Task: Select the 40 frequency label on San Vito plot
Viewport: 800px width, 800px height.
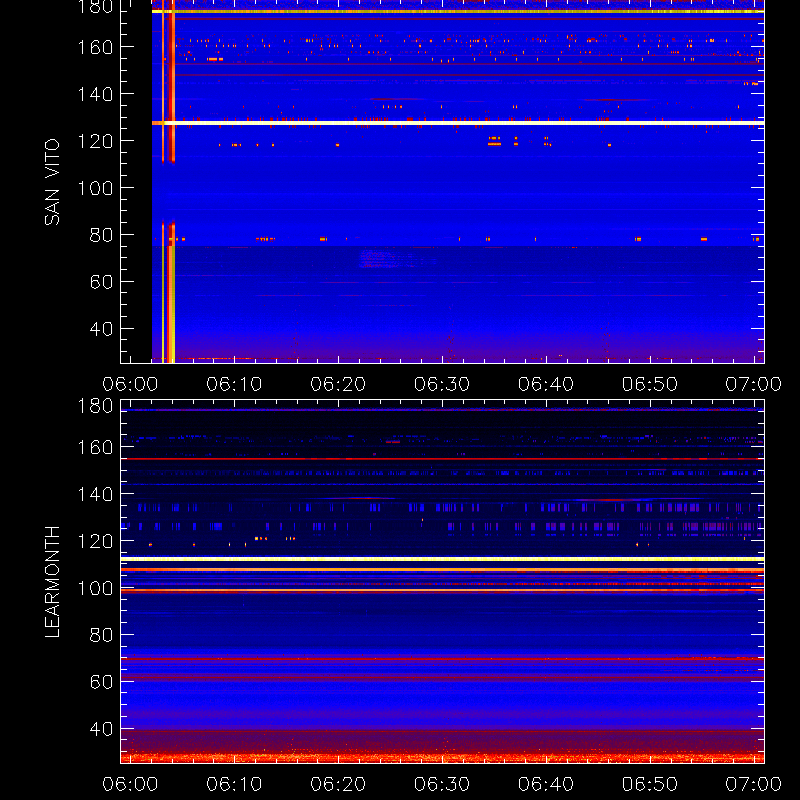Action: tap(102, 329)
